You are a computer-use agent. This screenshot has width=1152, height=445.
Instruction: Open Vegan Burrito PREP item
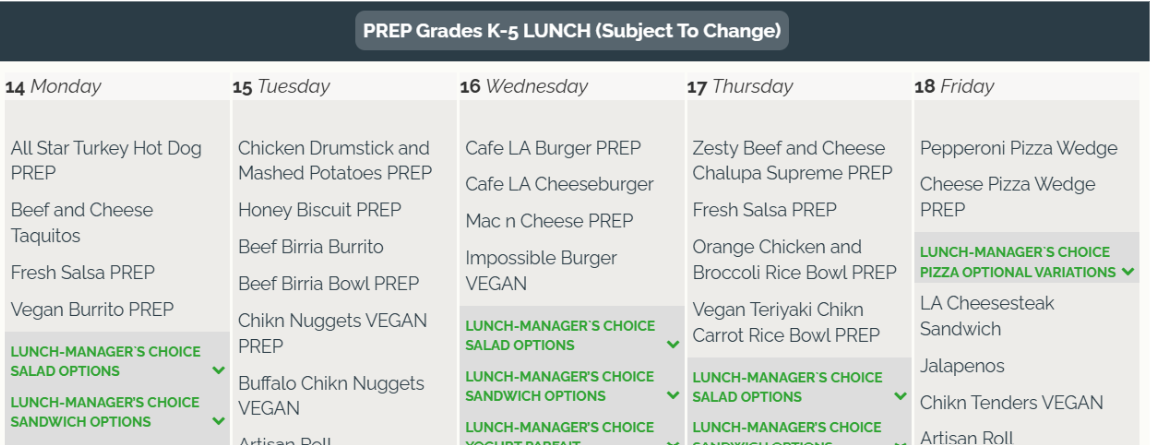92,310
